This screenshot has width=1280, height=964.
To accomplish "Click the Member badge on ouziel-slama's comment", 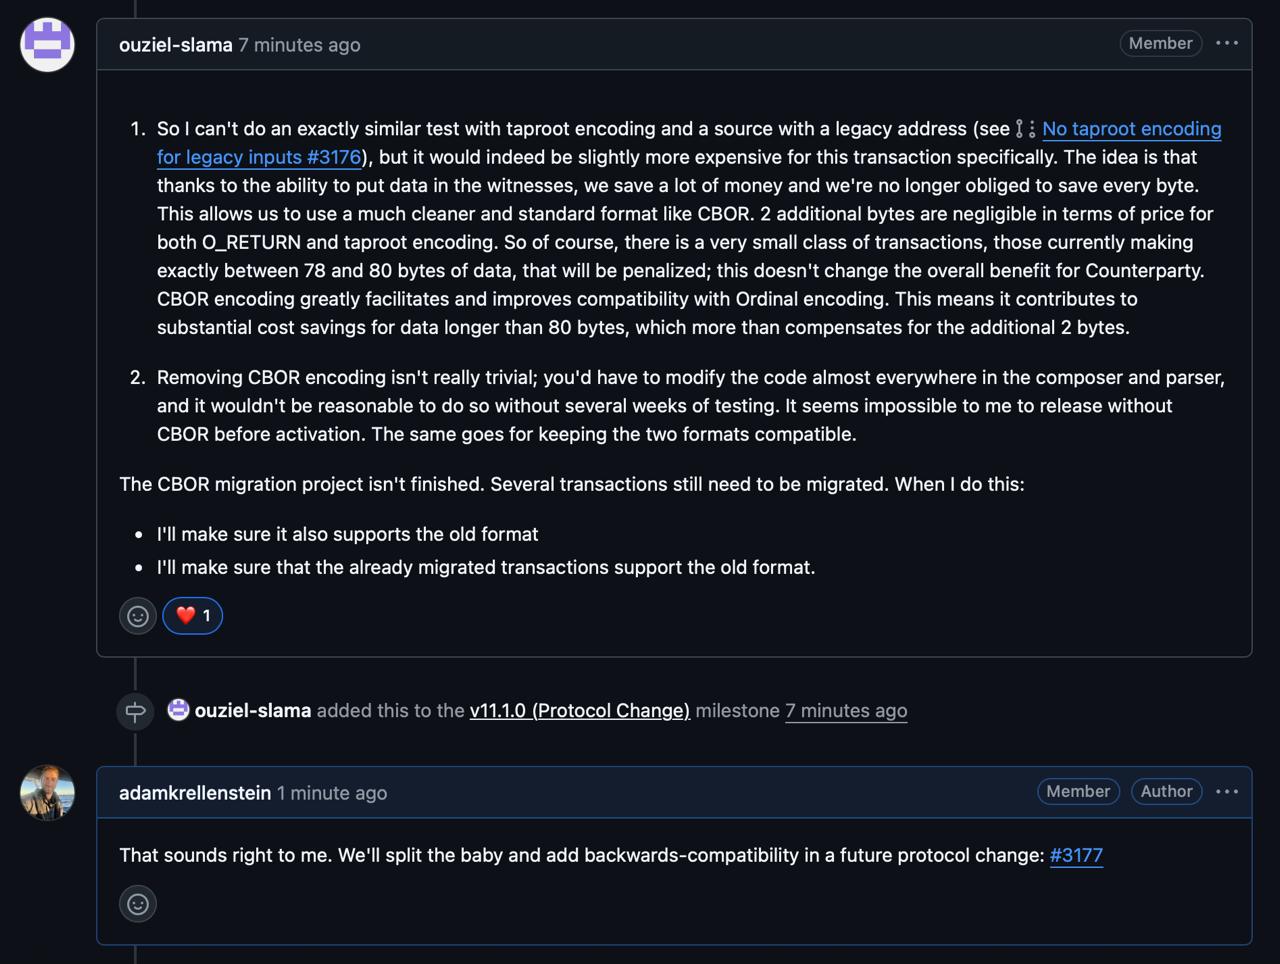I will pyautogui.click(x=1160, y=43).
